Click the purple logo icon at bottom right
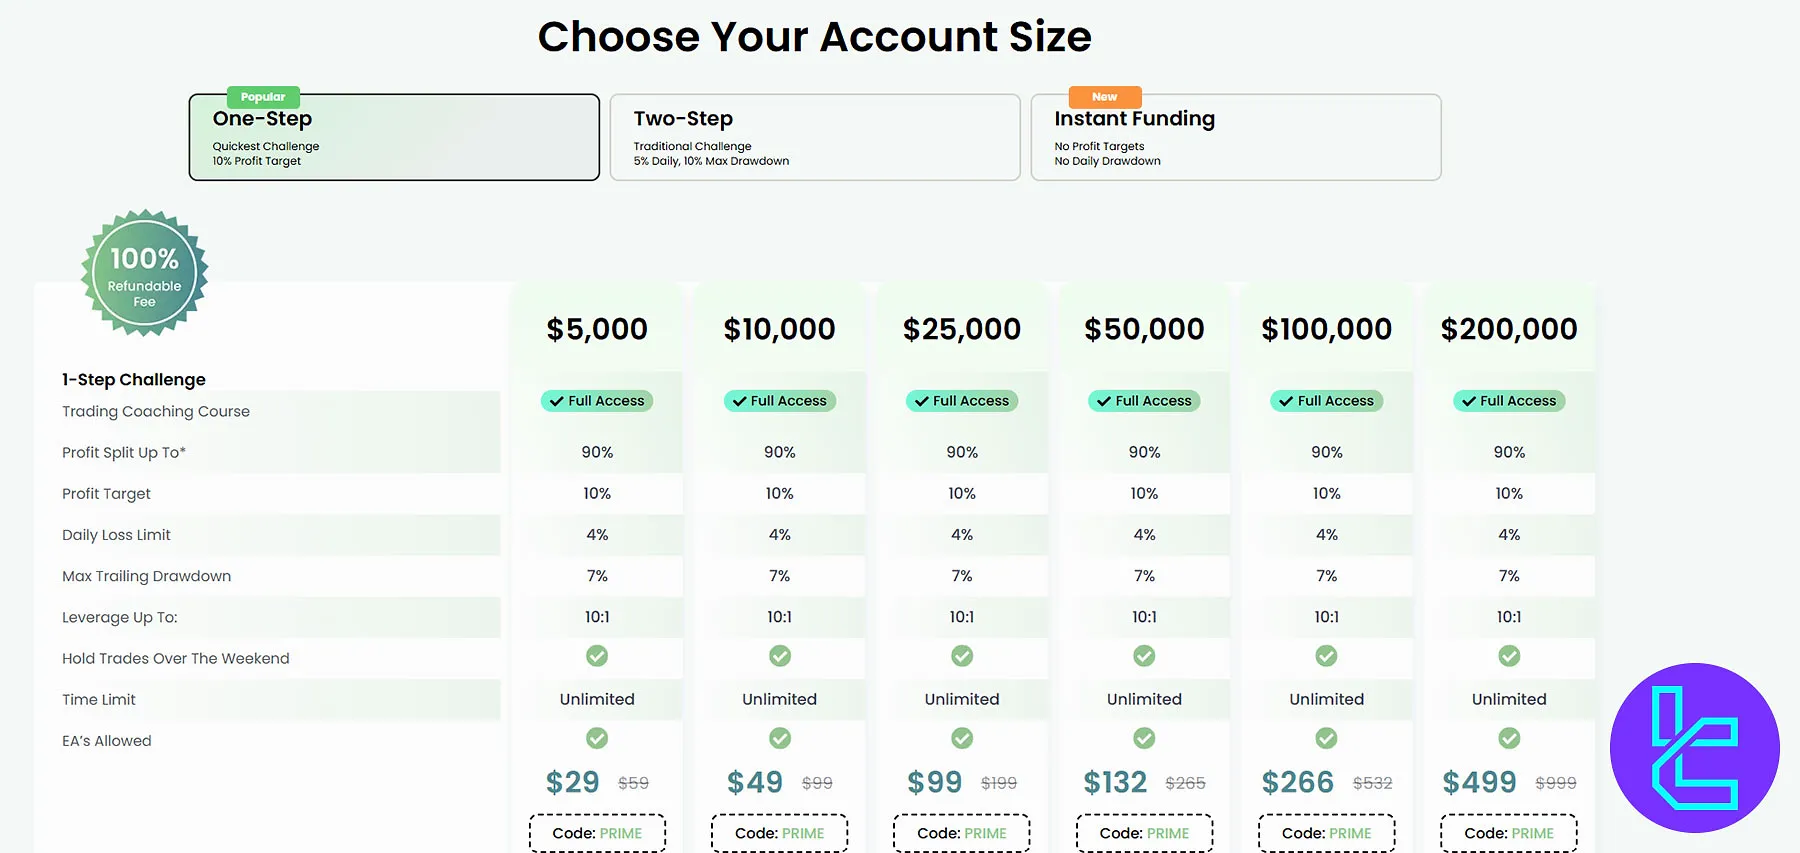 (1694, 747)
